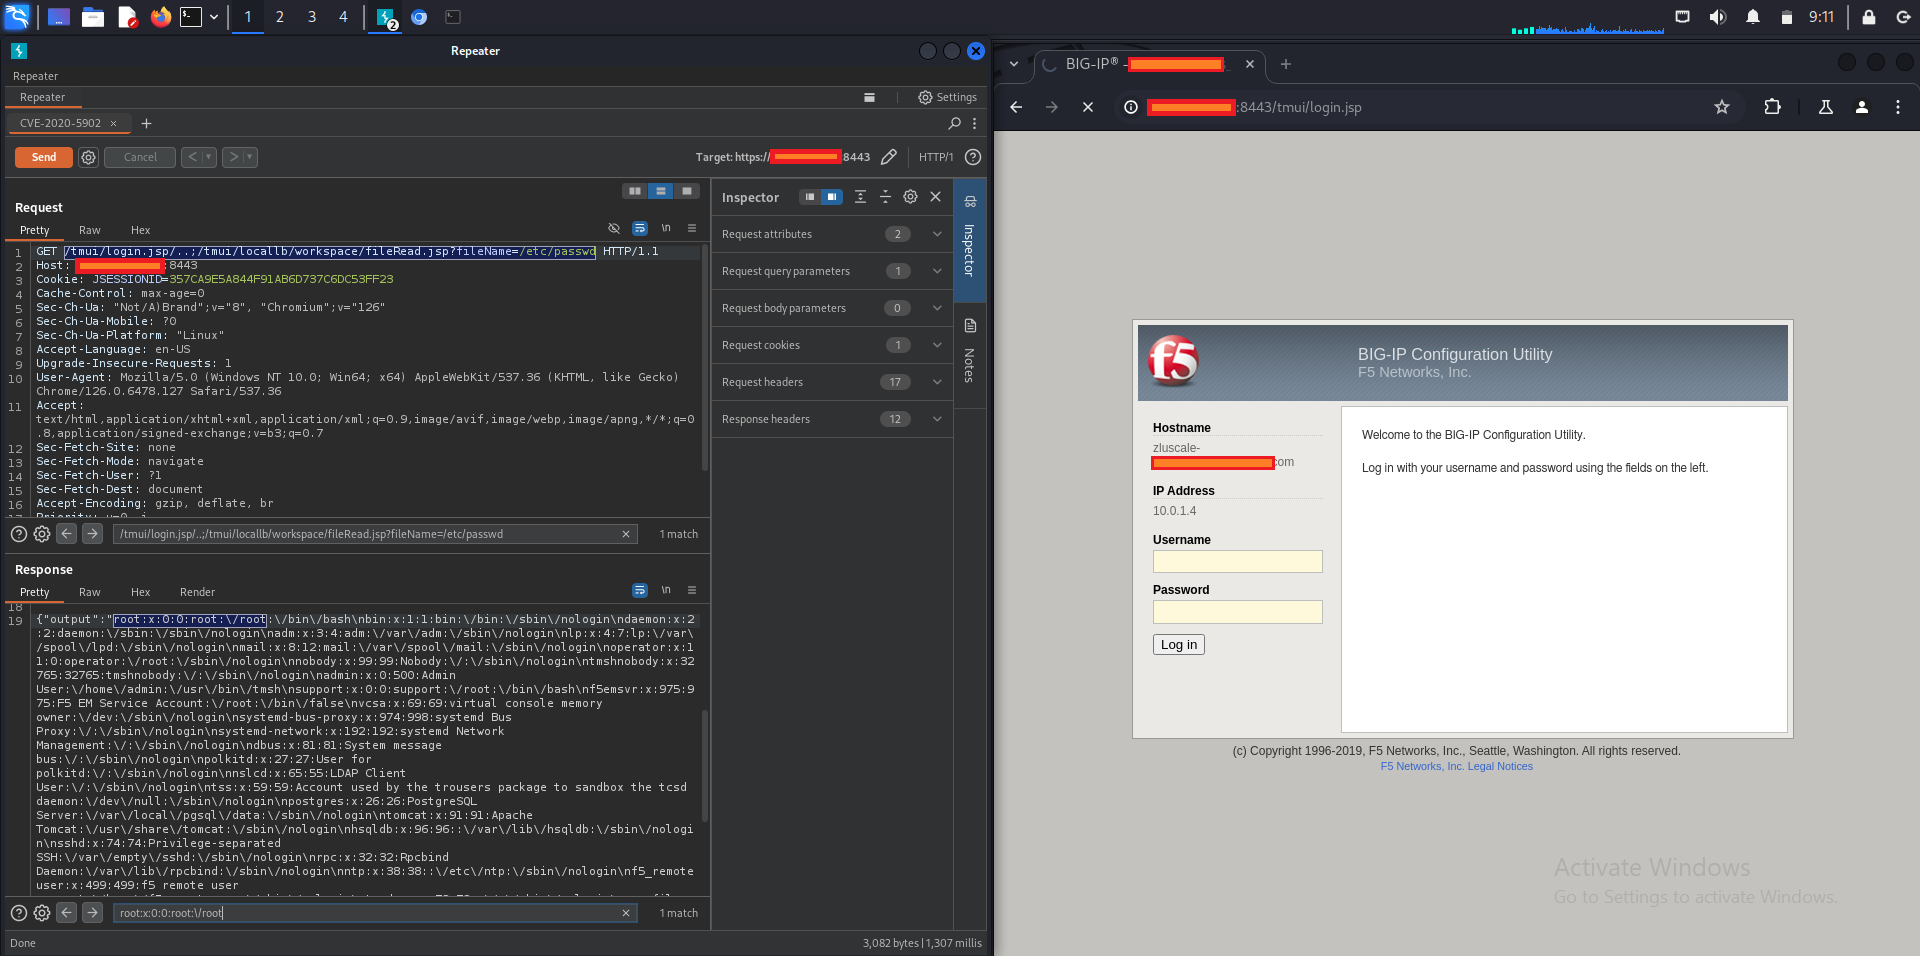
Task: Launch the file manager from the taskbar
Action: click(x=93, y=17)
